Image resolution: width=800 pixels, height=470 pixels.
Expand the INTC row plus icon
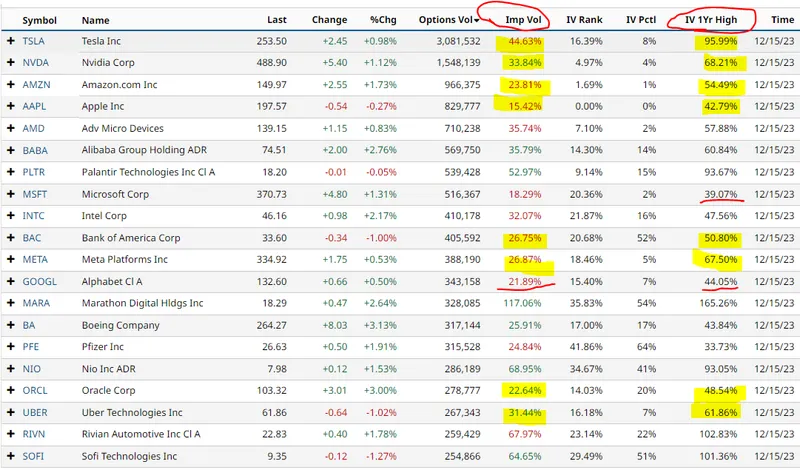pyautogui.click(x=11, y=215)
